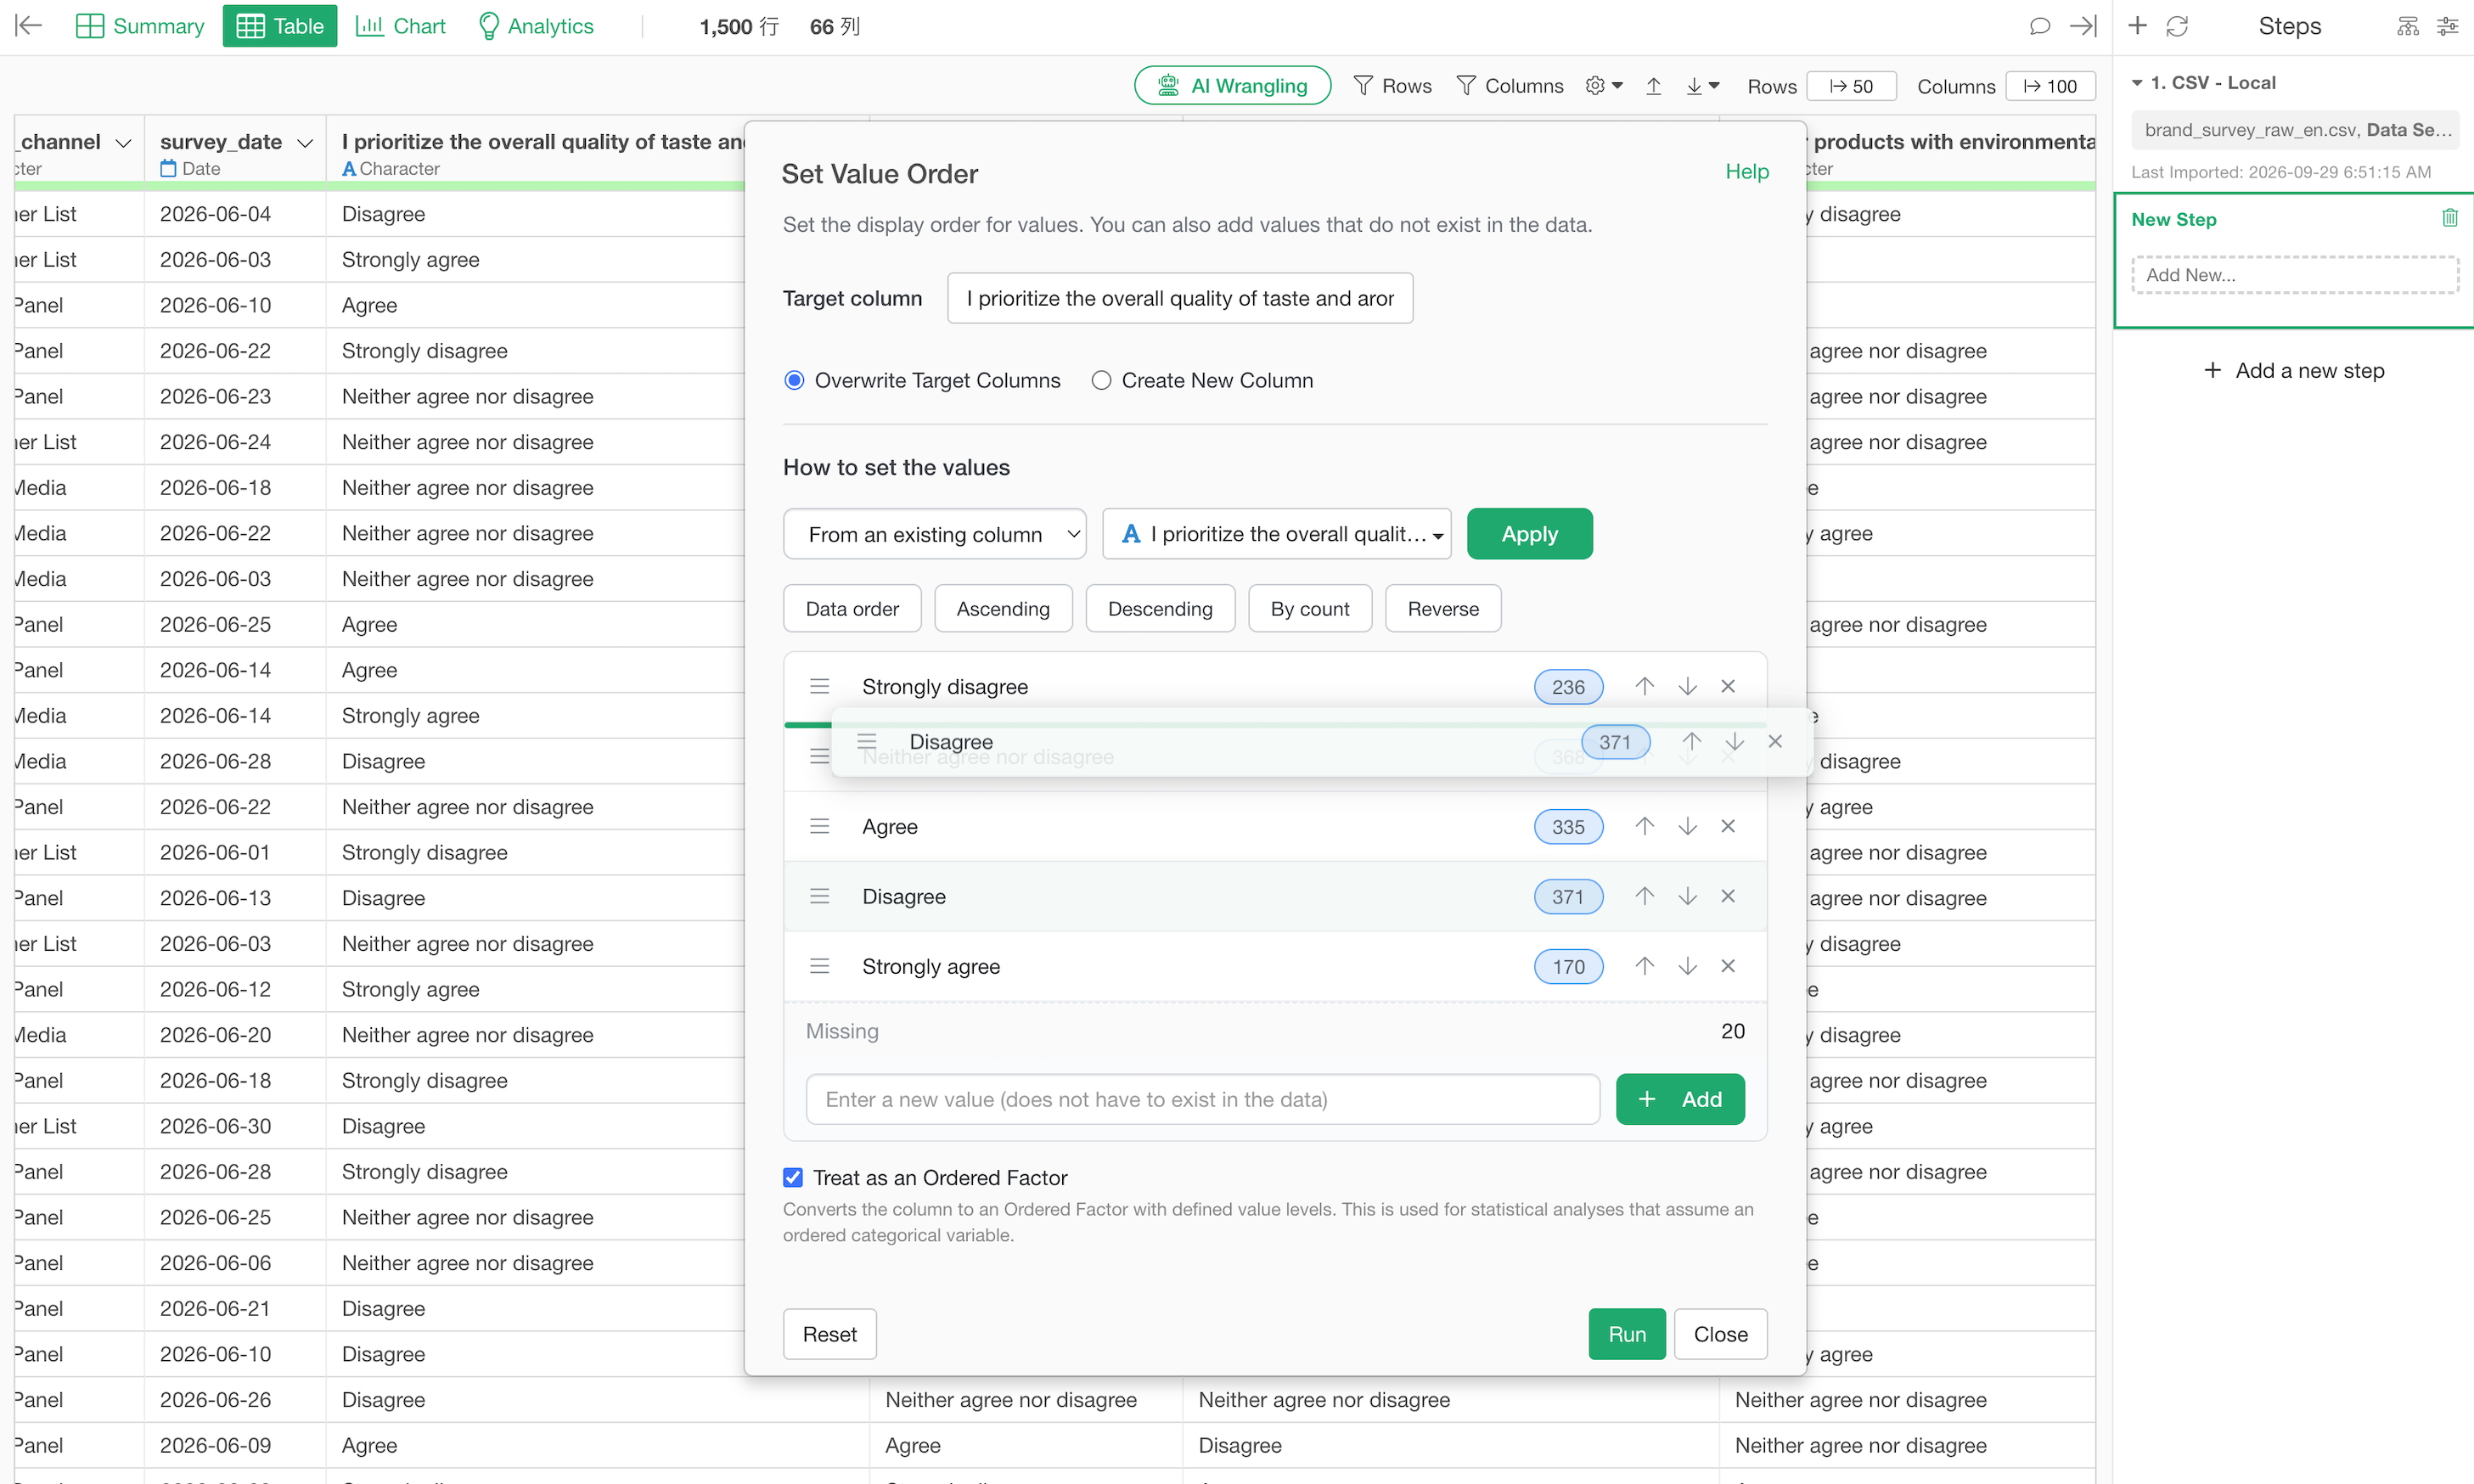This screenshot has width=2474, height=1484.
Task: Click the refresh icon beside Steps
Action: point(2177,26)
